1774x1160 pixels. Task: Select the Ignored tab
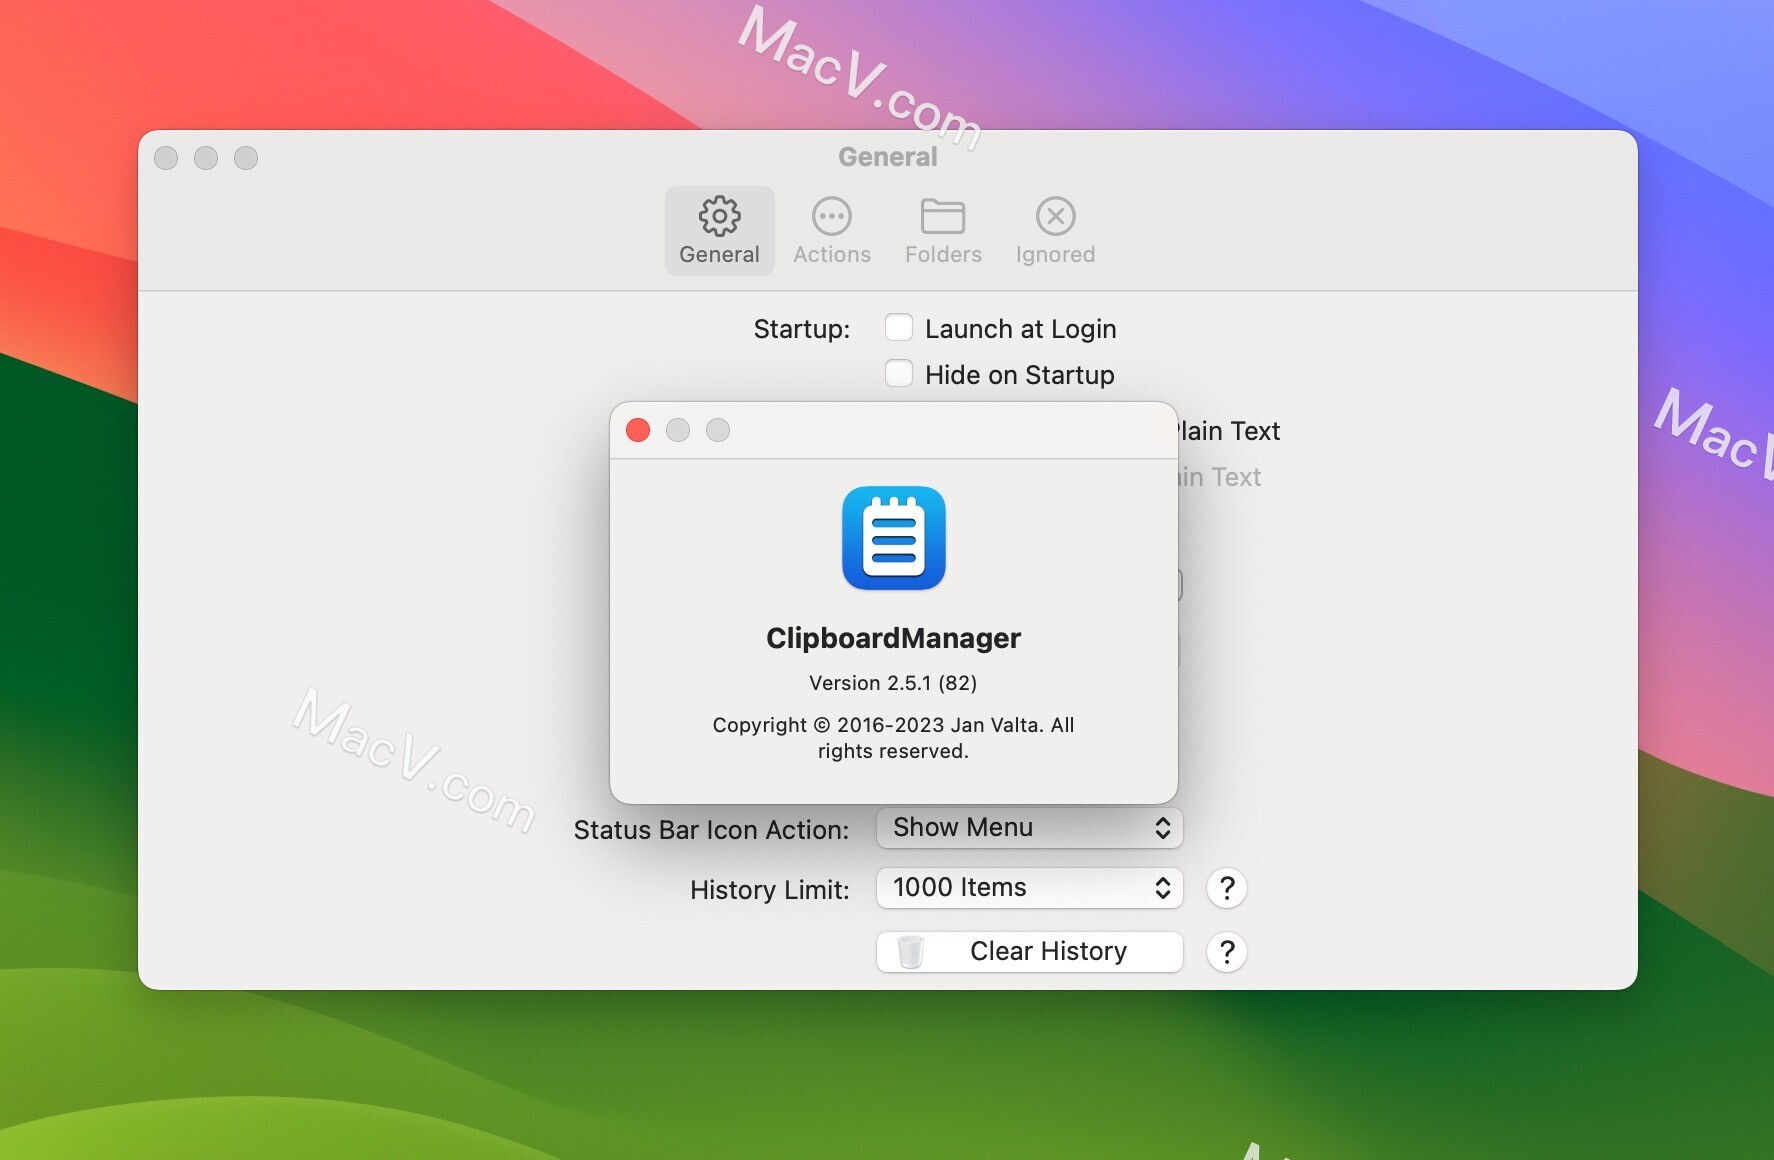(1055, 231)
